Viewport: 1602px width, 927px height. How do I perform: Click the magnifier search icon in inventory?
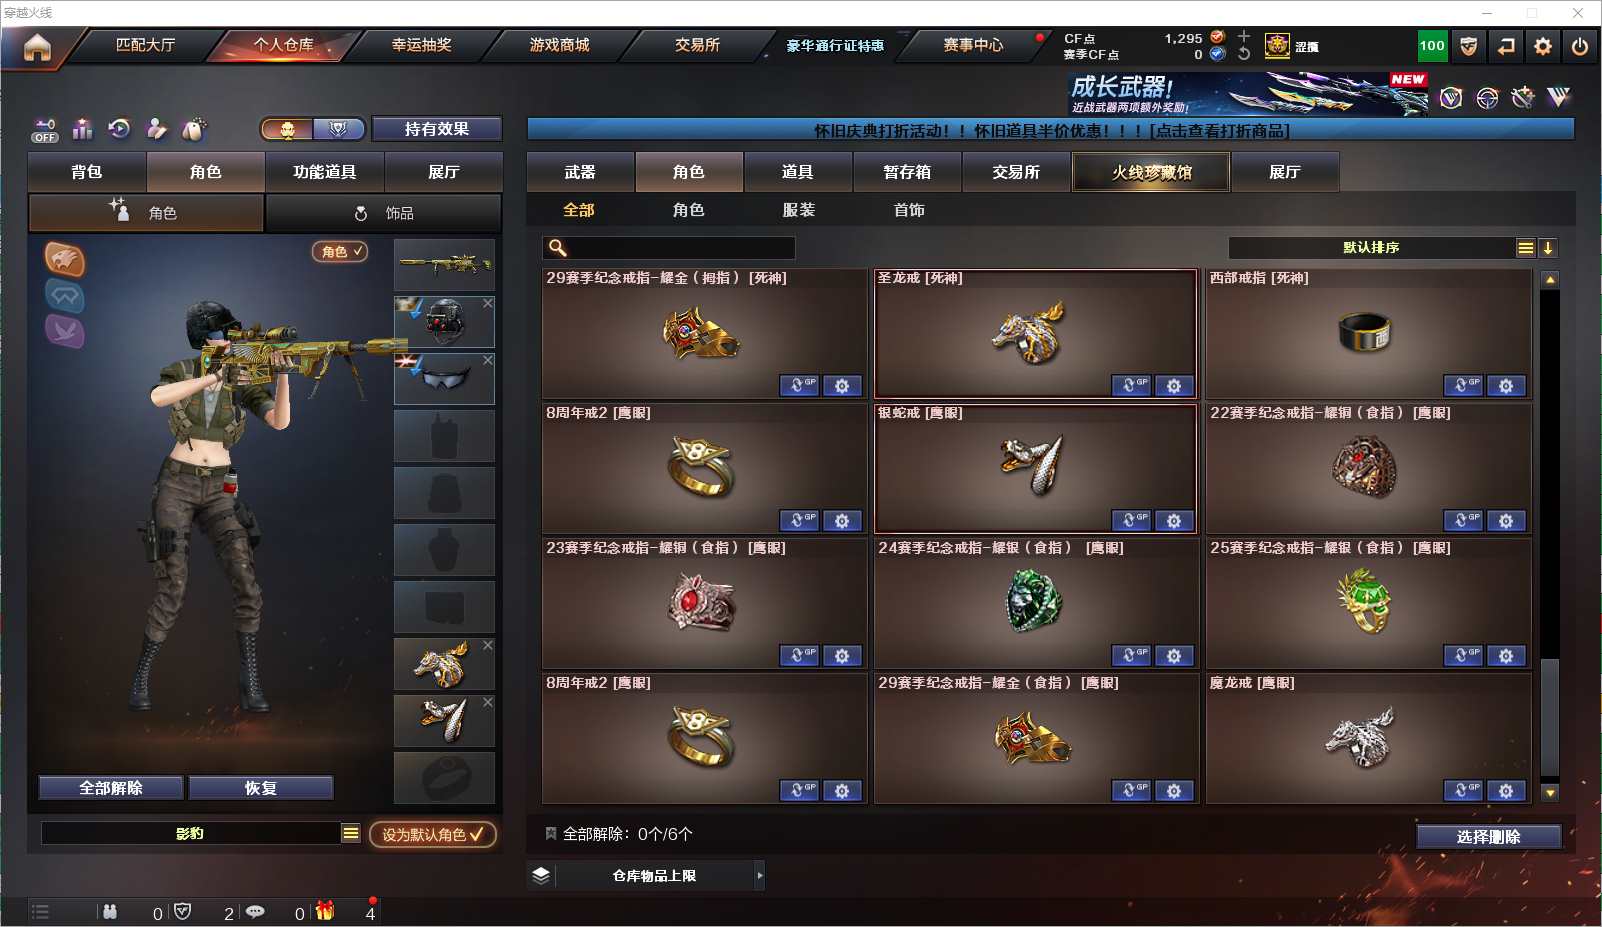[558, 248]
